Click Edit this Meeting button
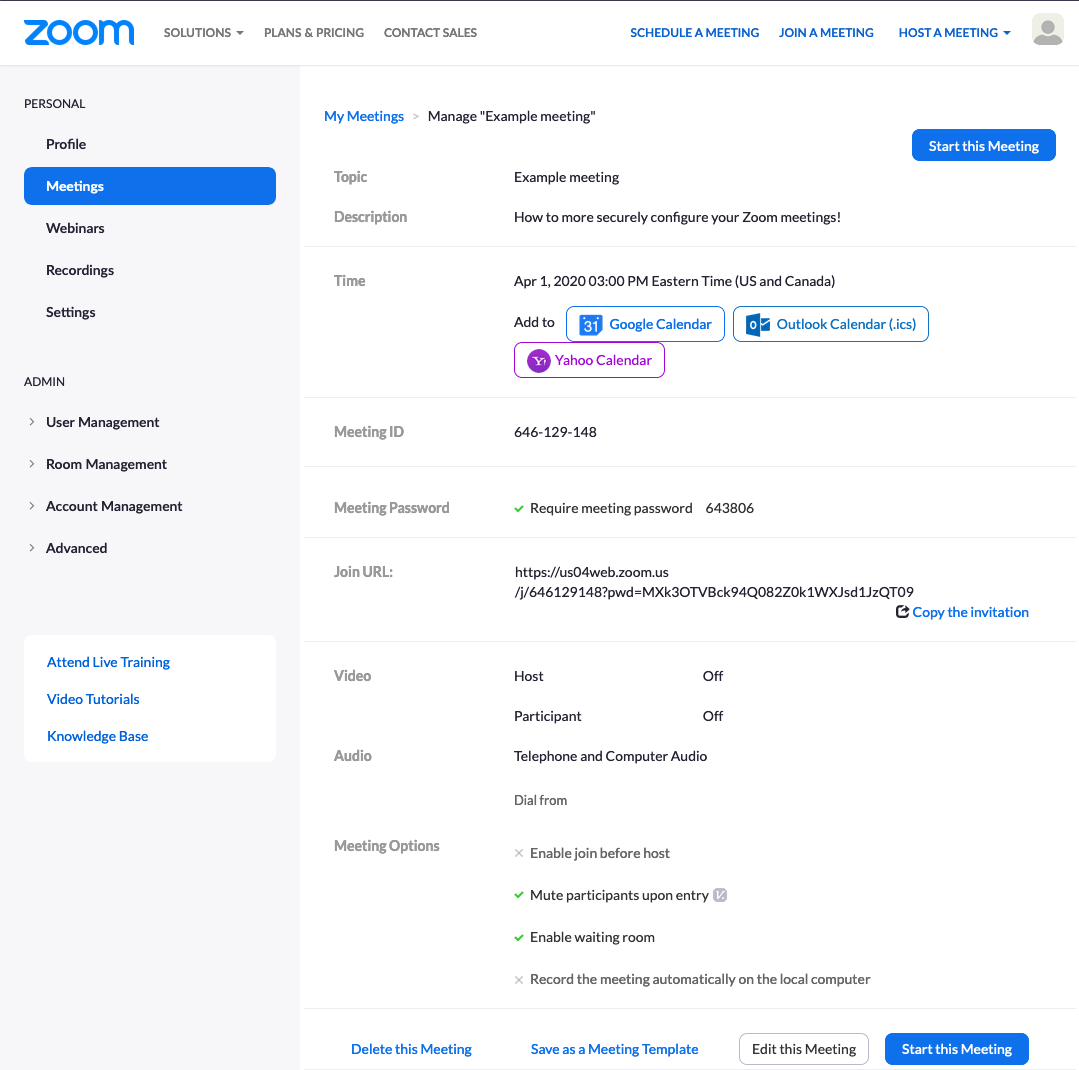Screen dimensions: 1079x1070 click(803, 1049)
